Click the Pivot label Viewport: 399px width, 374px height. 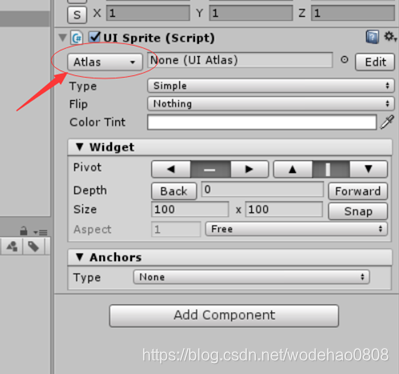click(x=87, y=167)
